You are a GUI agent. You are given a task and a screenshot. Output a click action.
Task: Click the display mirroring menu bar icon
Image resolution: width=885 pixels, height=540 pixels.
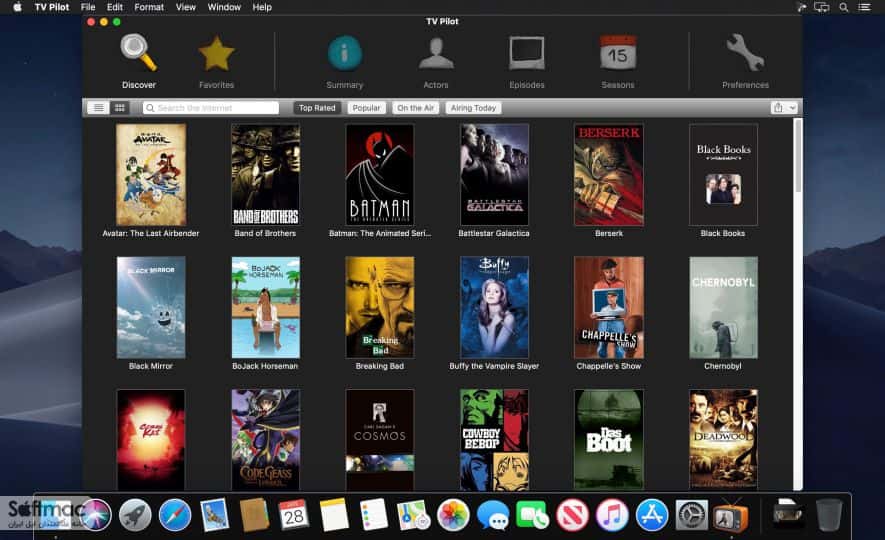(822, 7)
